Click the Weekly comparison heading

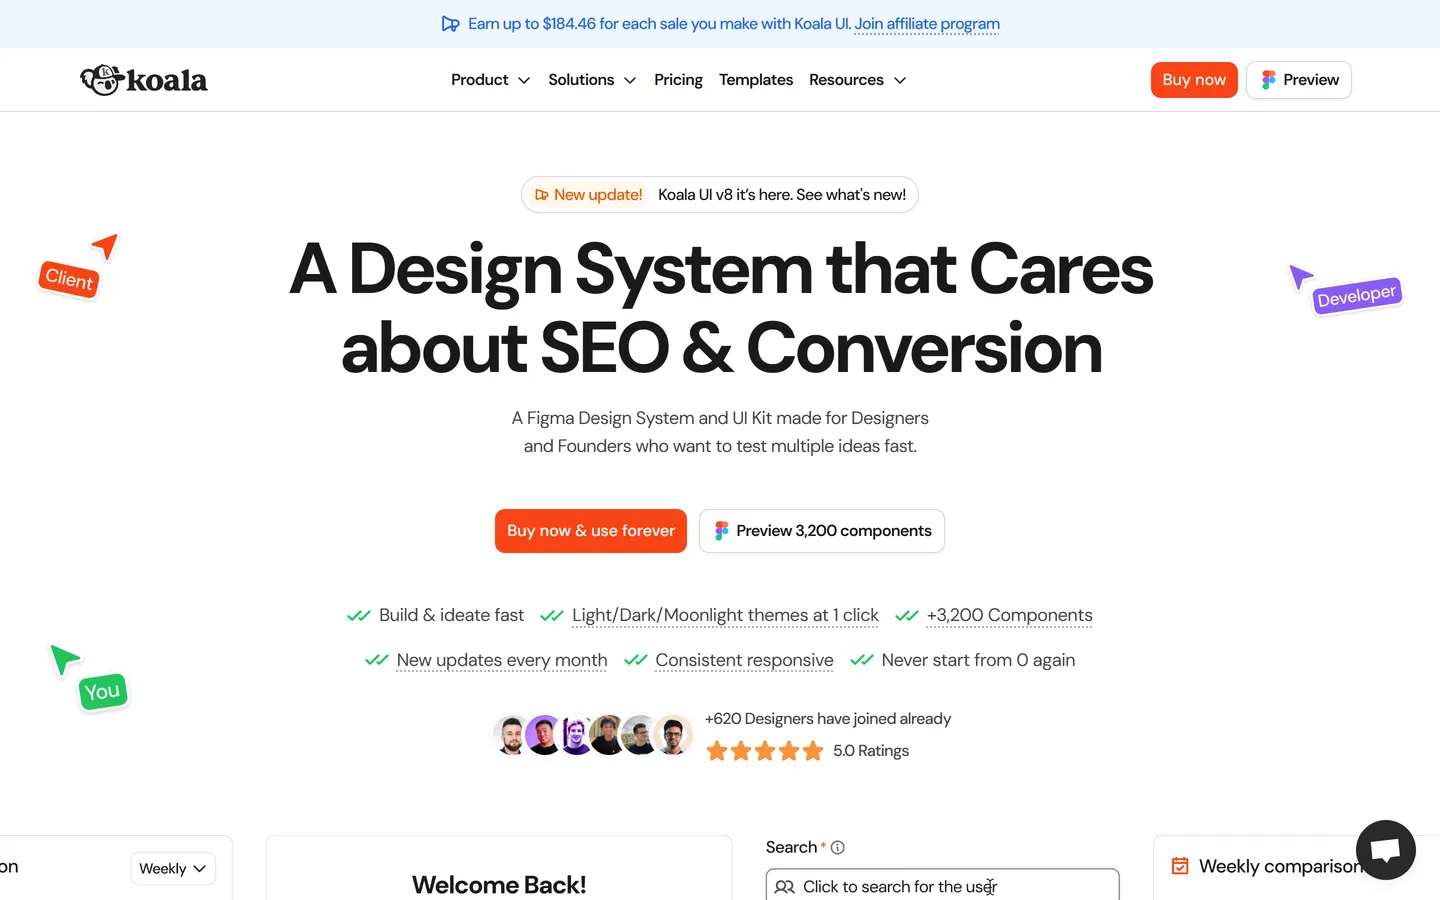pyautogui.click(x=1283, y=866)
